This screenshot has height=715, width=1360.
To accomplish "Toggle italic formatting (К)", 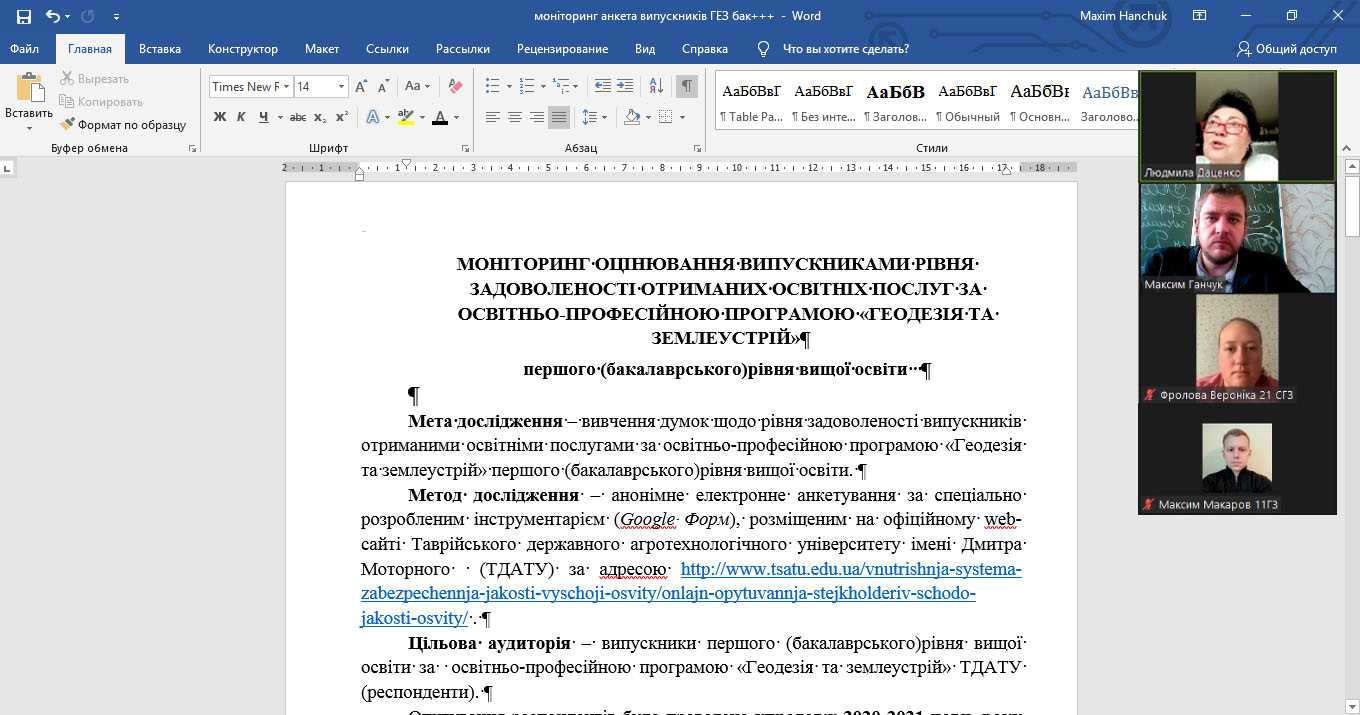I will (241, 117).
